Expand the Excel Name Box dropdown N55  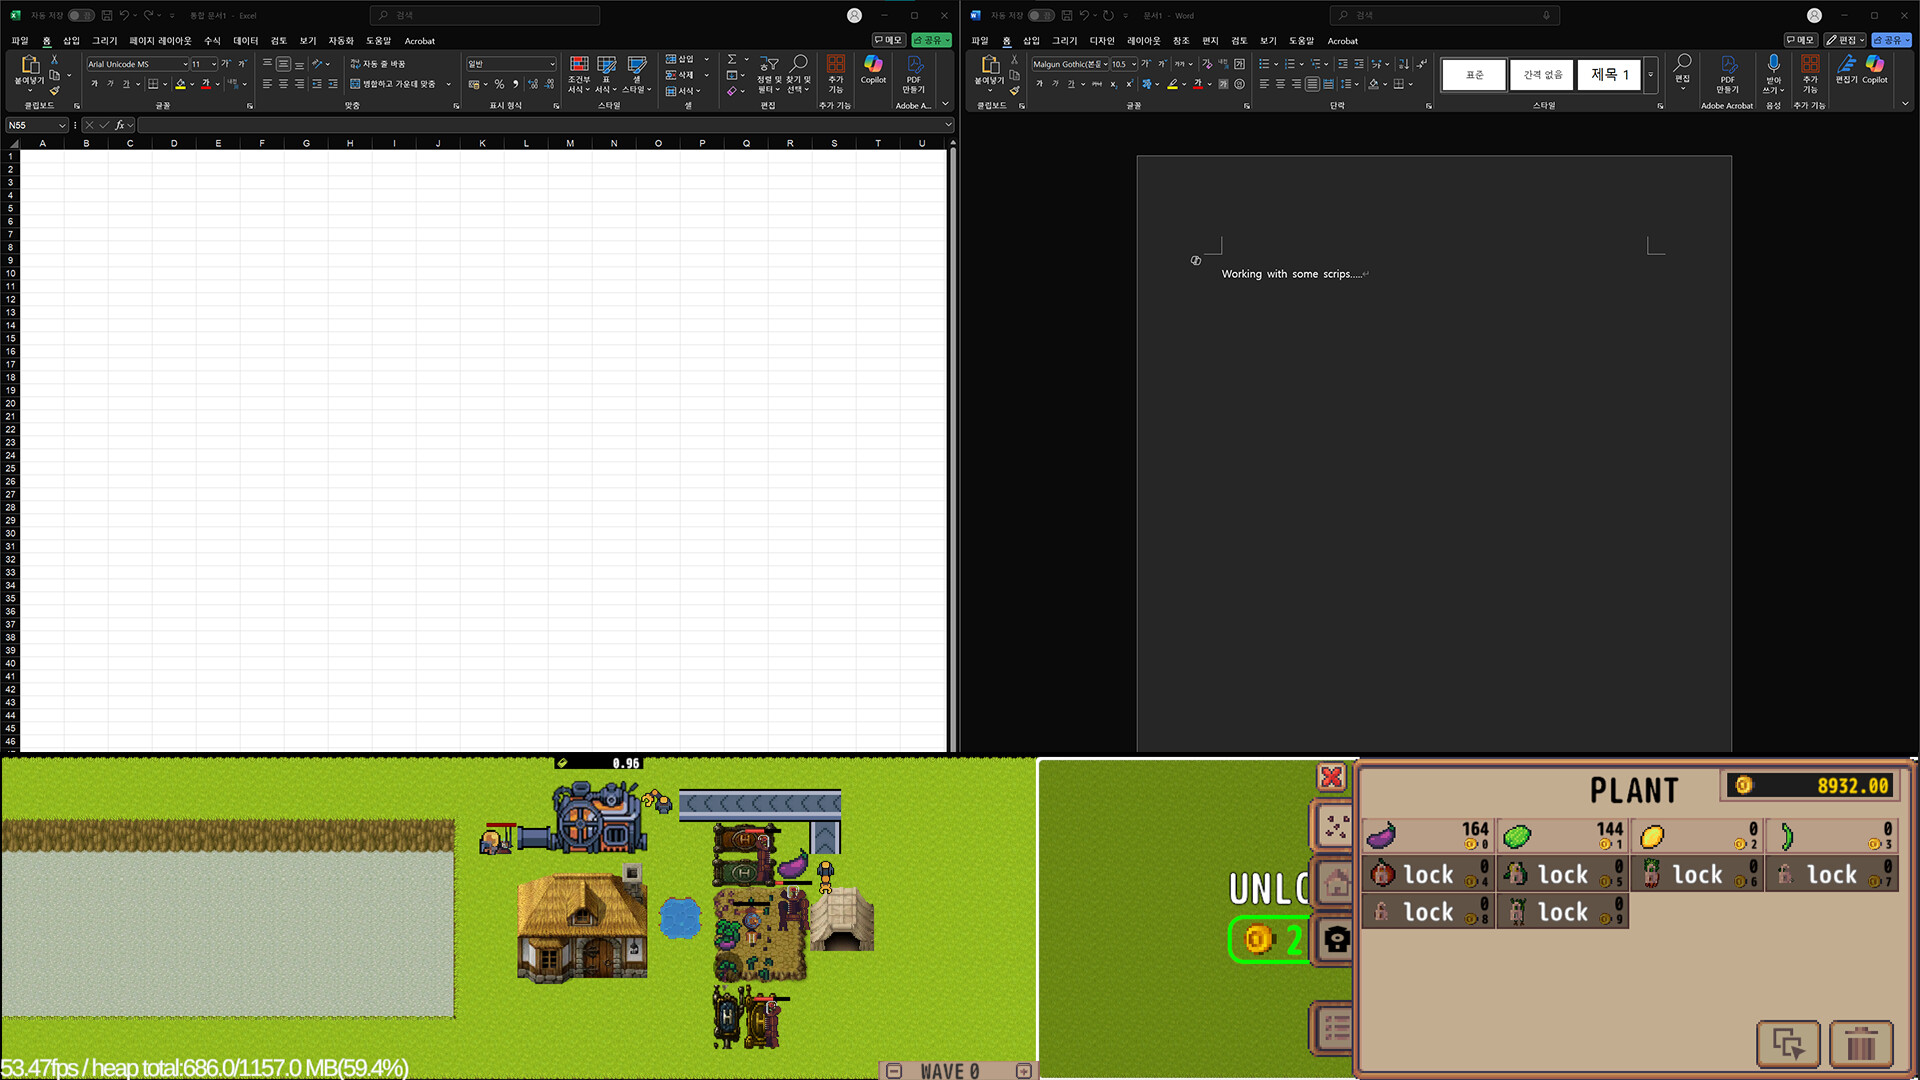(62, 125)
